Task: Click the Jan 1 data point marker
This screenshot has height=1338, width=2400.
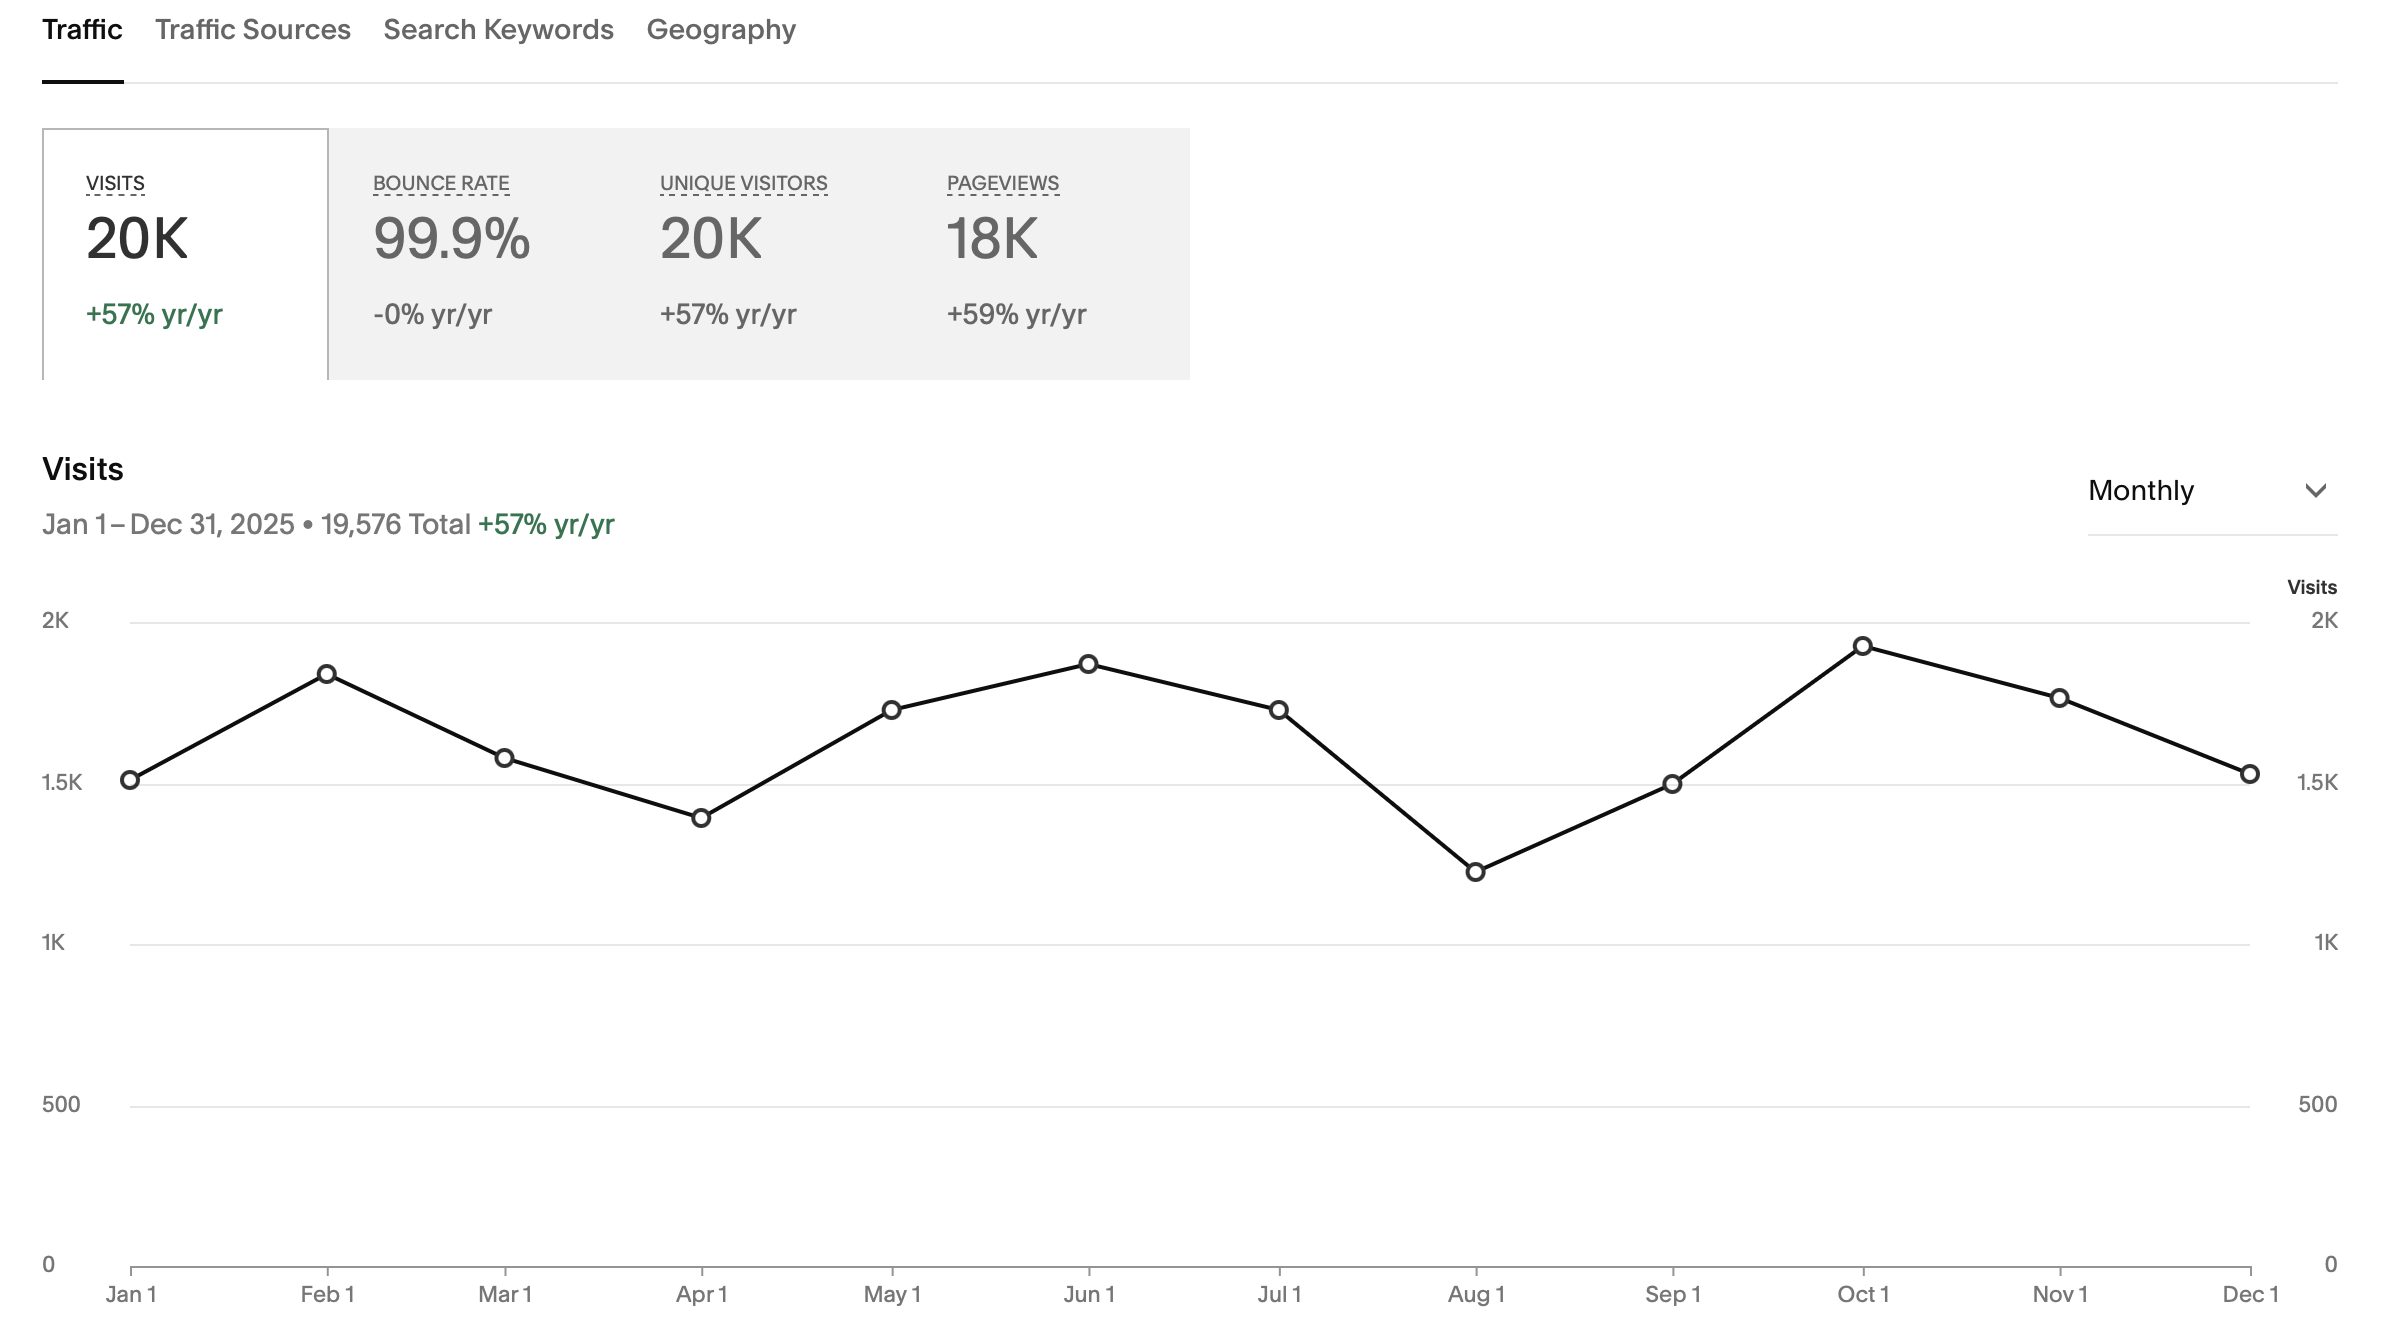Action: click(x=130, y=780)
